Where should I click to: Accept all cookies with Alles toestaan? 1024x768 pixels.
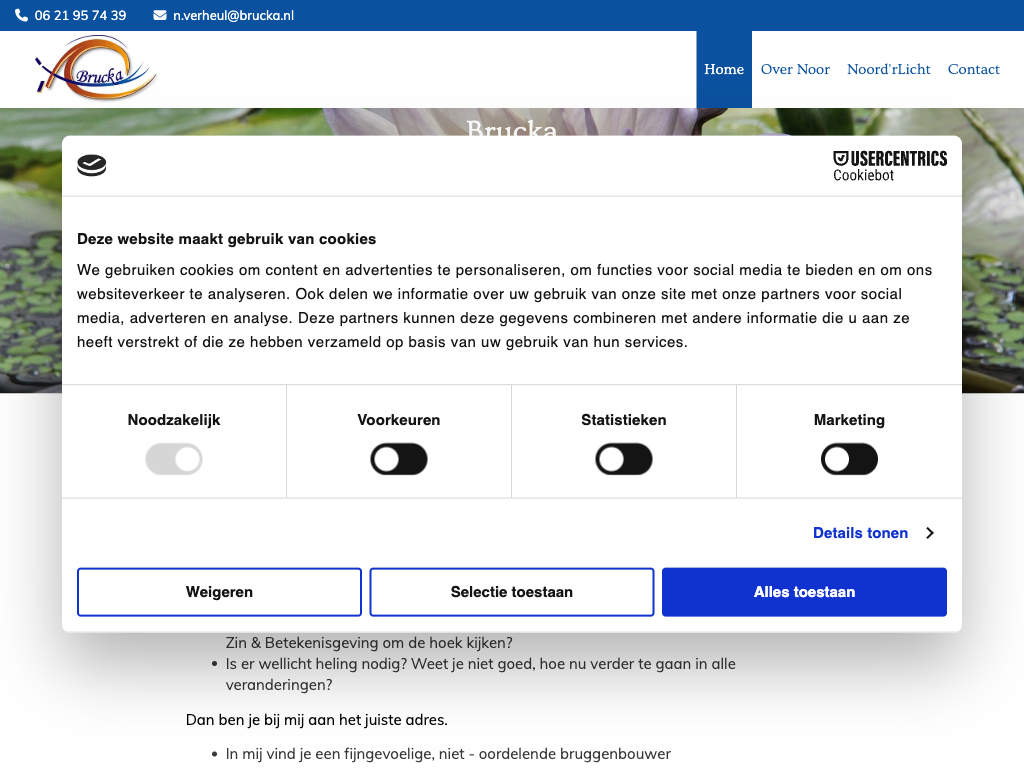click(x=804, y=592)
